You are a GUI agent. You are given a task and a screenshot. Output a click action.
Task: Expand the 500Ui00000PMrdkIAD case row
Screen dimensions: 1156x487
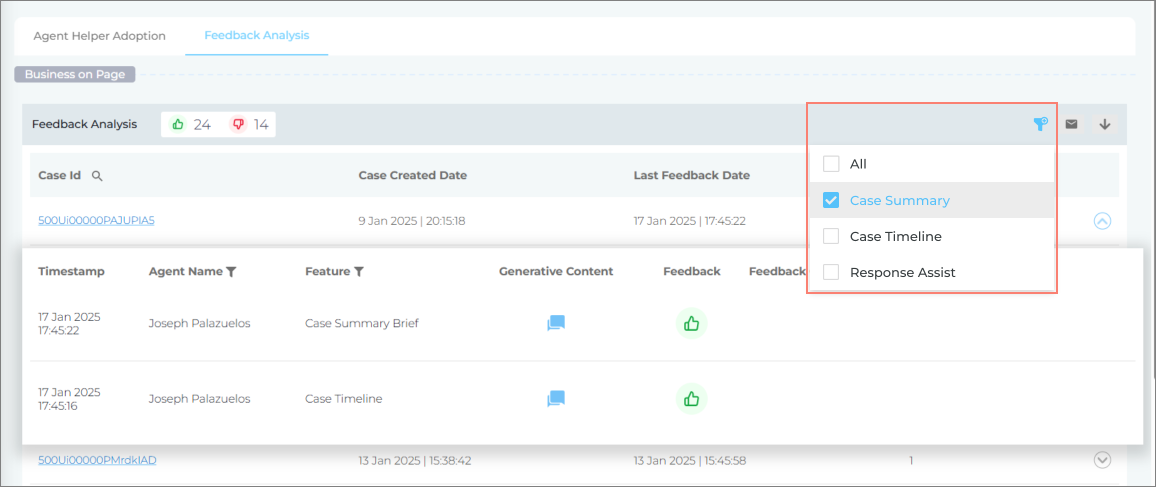[x=1102, y=460]
